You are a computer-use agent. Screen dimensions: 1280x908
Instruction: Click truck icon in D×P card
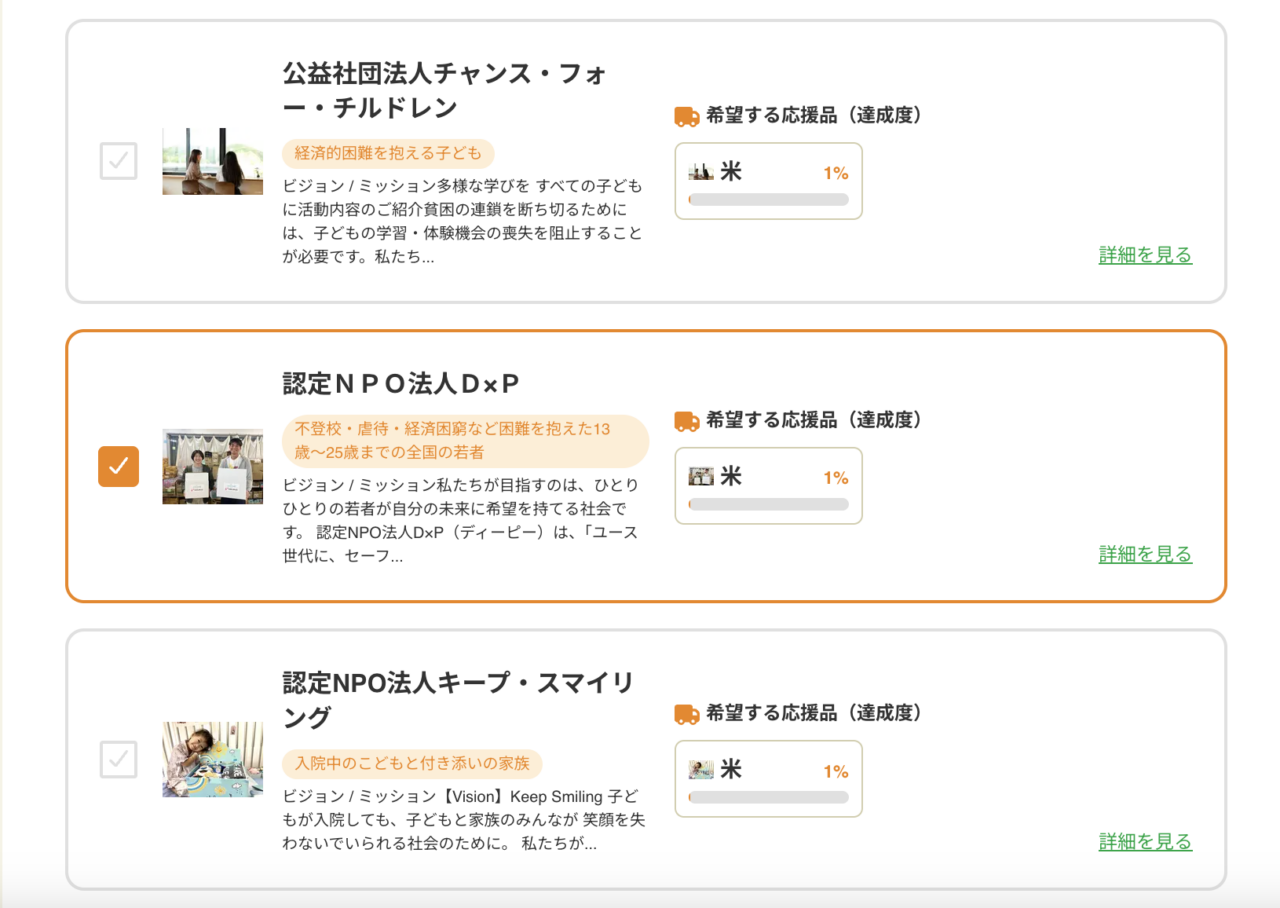click(687, 421)
